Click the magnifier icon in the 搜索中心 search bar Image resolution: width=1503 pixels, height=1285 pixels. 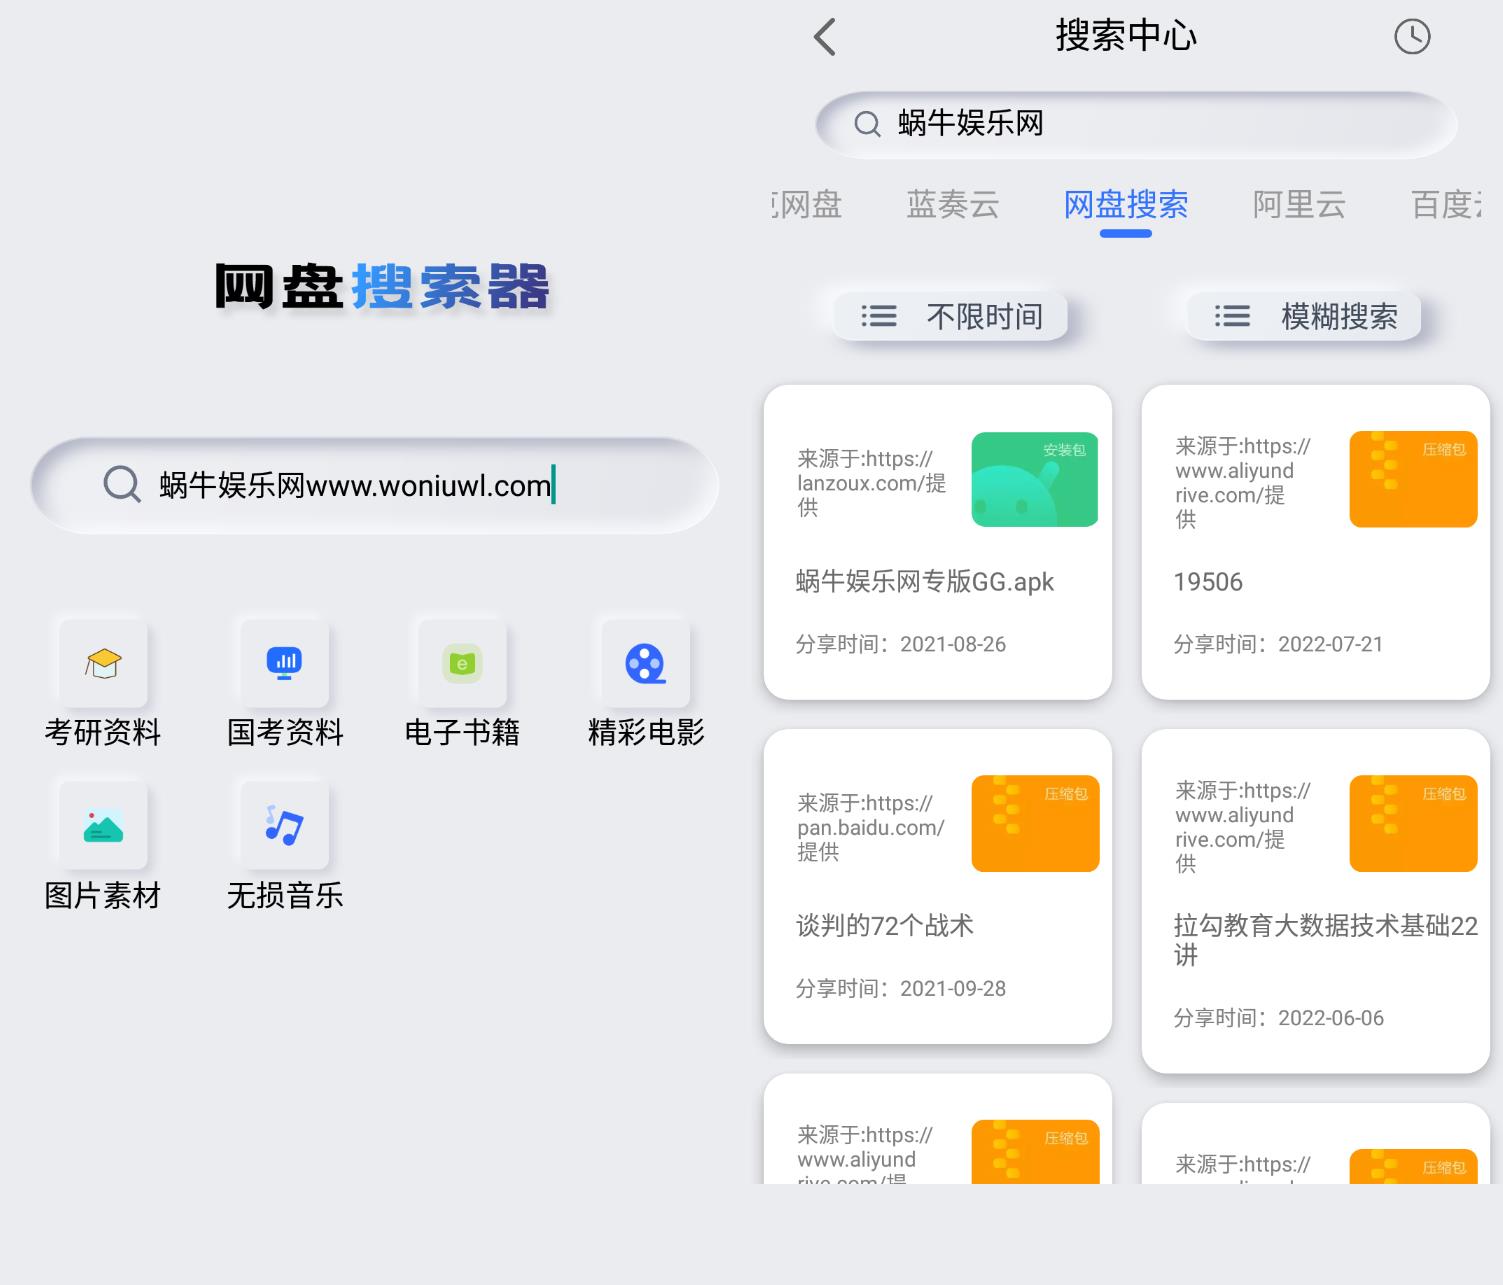coord(867,124)
